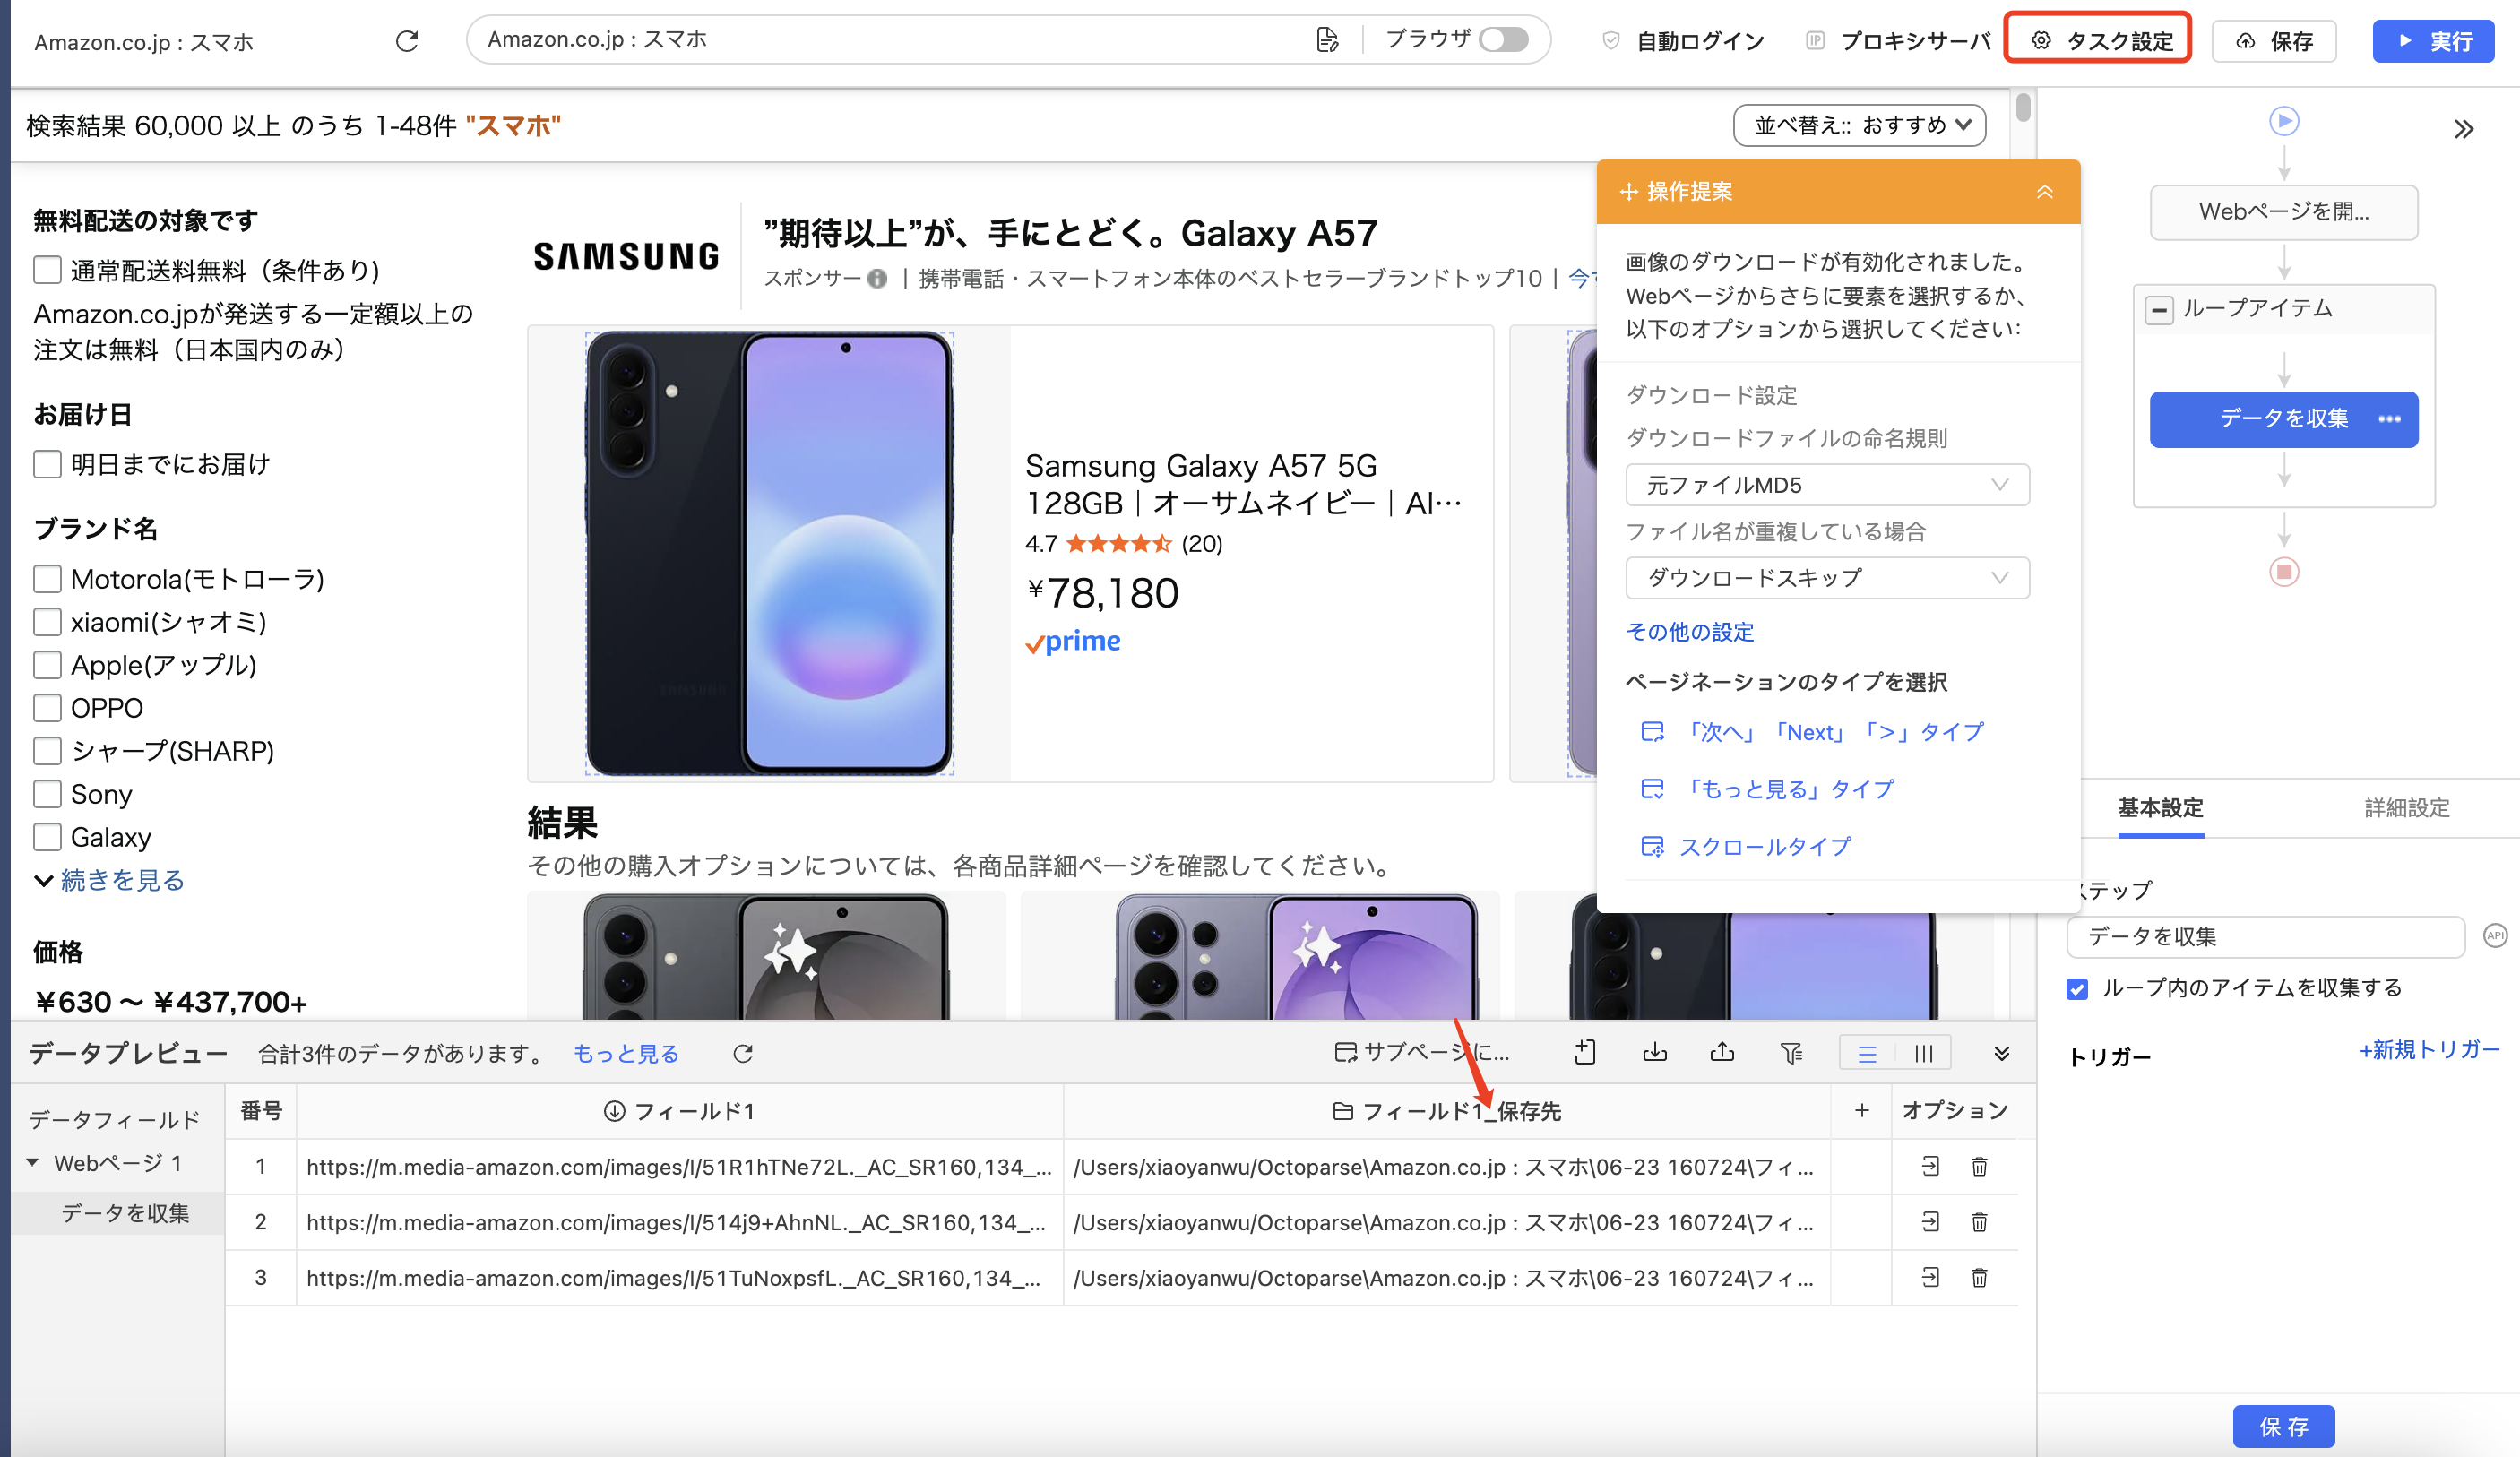The image size is (2520, 1457).
Task: Select スクロールタイプ pagination
Action: pyautogui.click(x=1746, y=847)
